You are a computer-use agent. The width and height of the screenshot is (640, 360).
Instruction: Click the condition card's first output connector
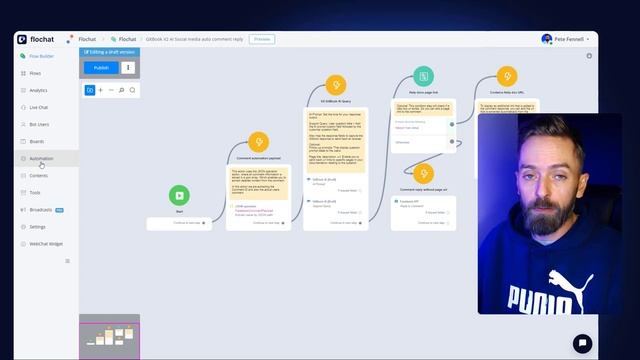click(x=452, y=124)
